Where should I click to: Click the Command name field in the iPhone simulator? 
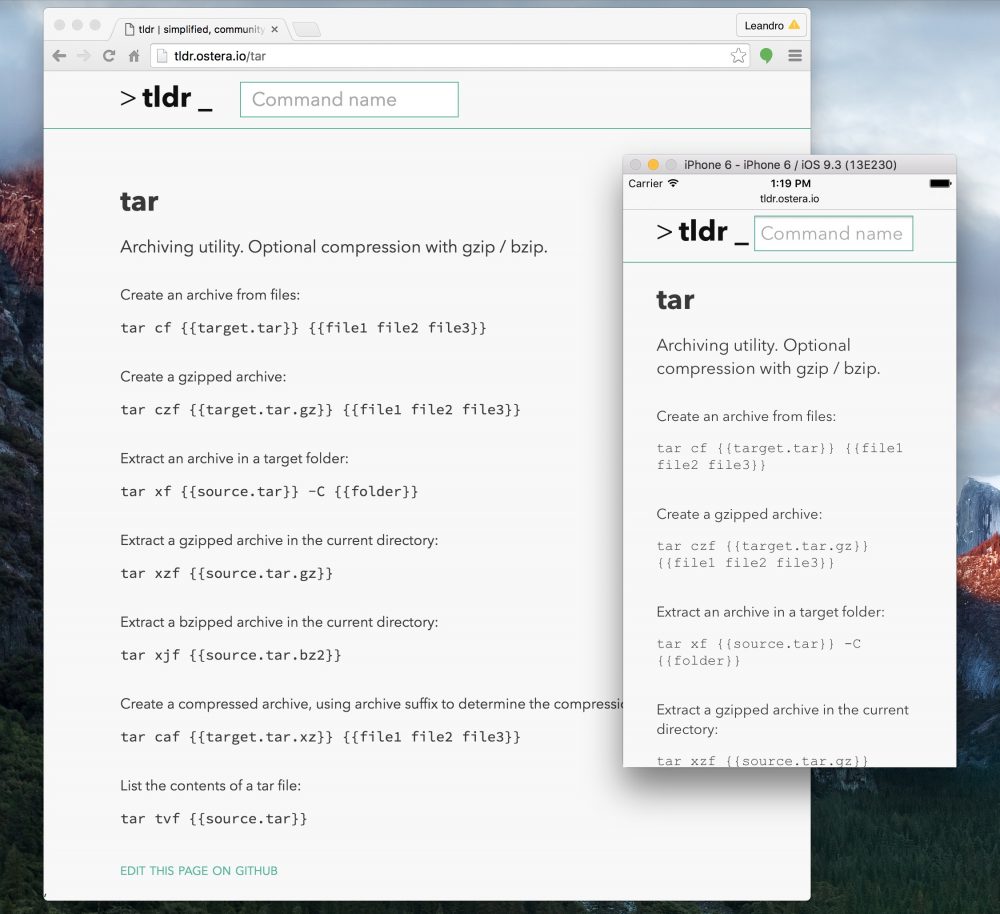[x=833, y=233]
